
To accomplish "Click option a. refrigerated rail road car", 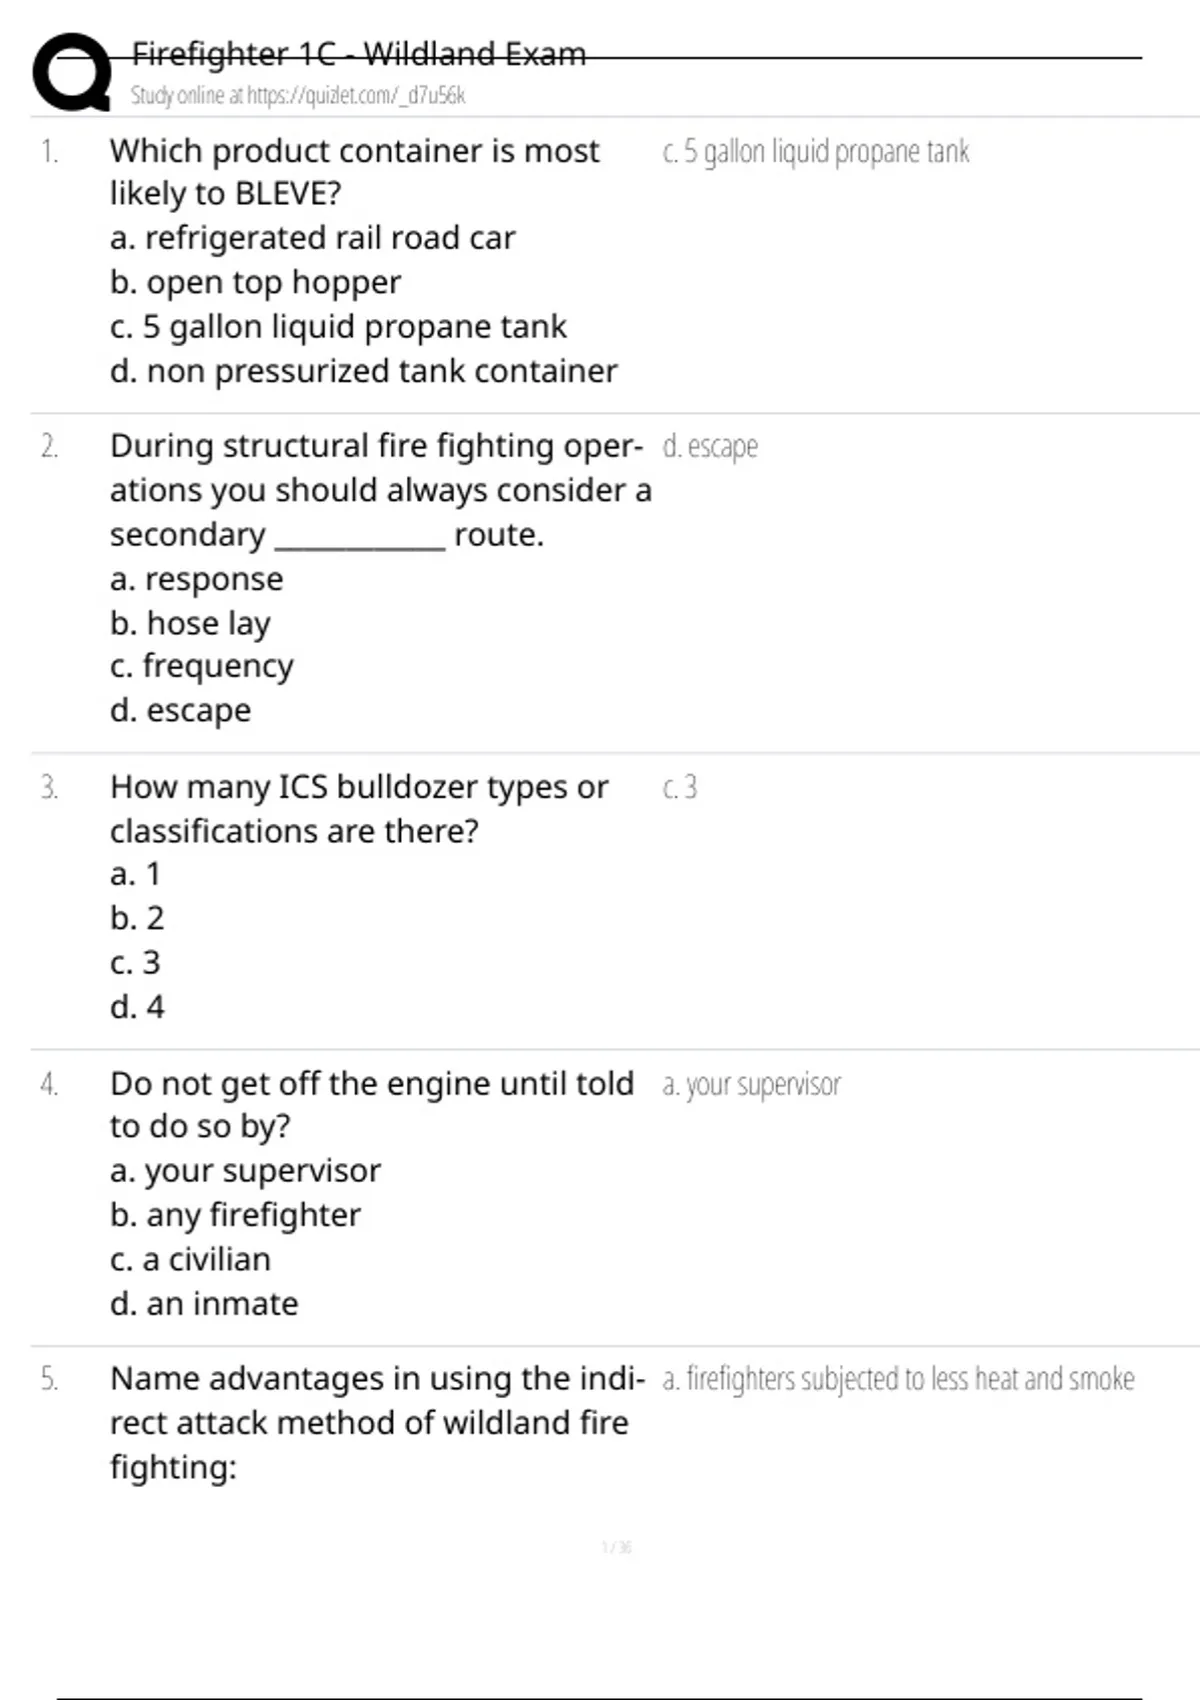I will click(312, 238).
